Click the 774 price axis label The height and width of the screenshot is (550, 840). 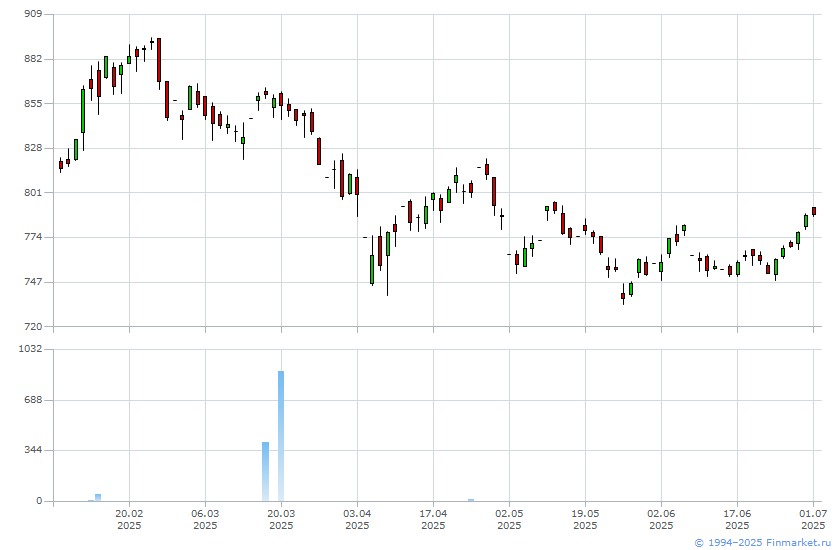(33, 236)
